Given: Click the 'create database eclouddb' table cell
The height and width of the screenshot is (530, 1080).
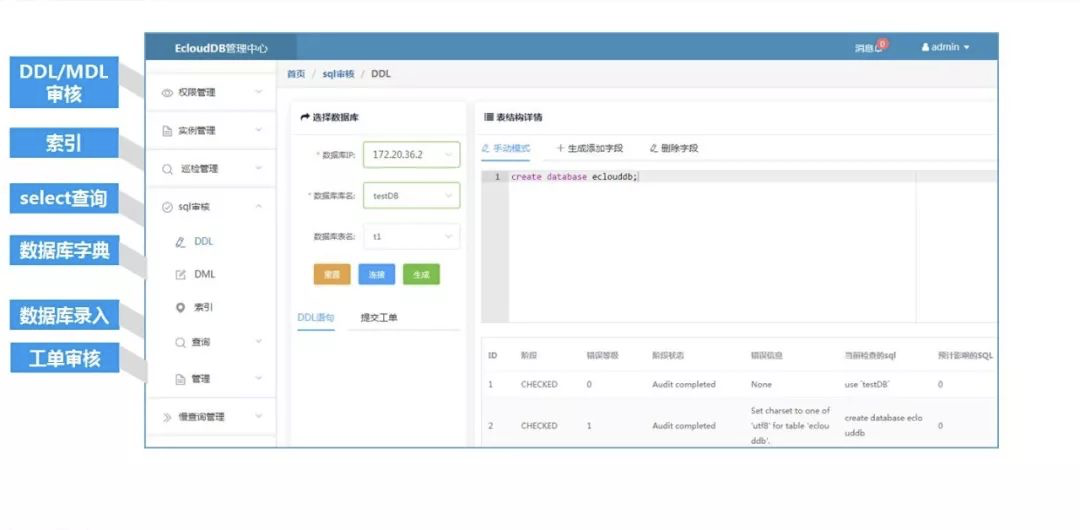Looking at the screenshot, I should click(x=884, y=425).
